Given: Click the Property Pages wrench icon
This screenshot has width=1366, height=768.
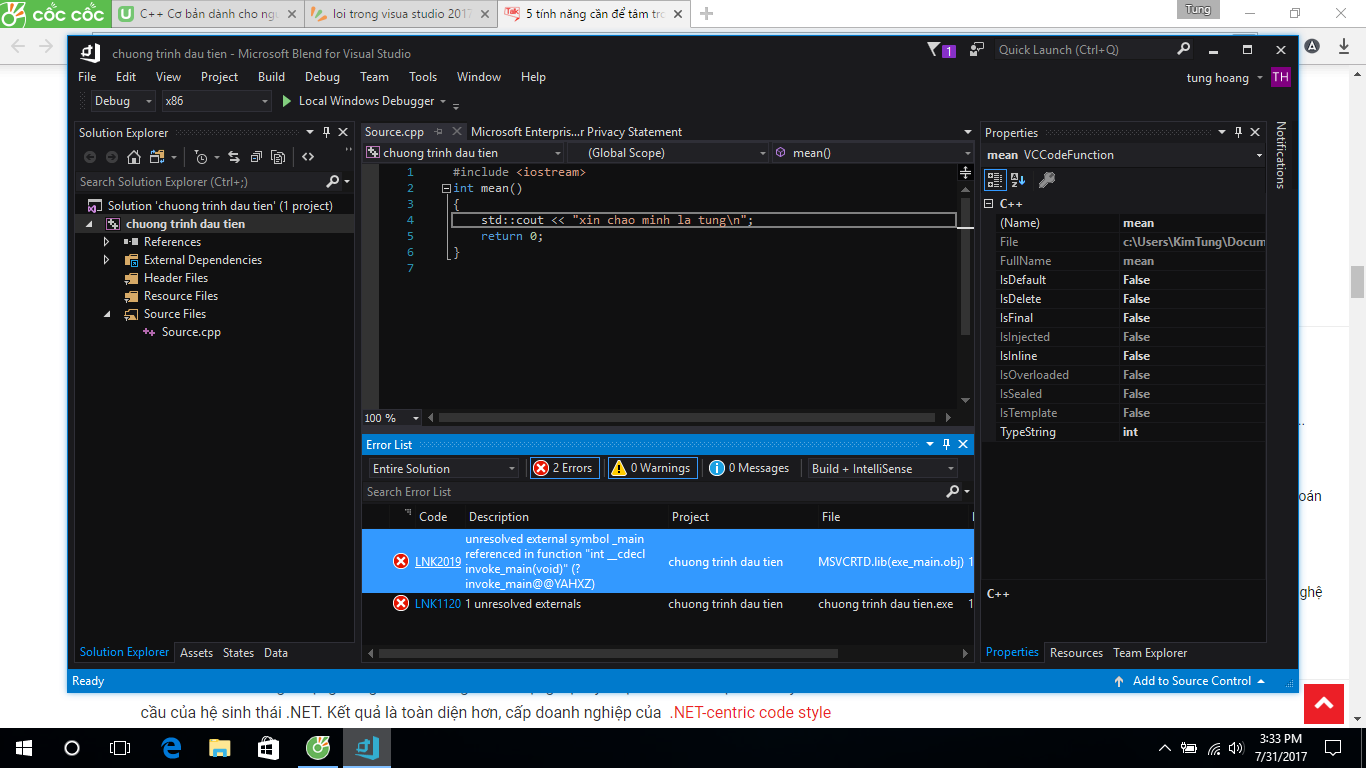Looking at the screenshot, I should (1046, 180).
